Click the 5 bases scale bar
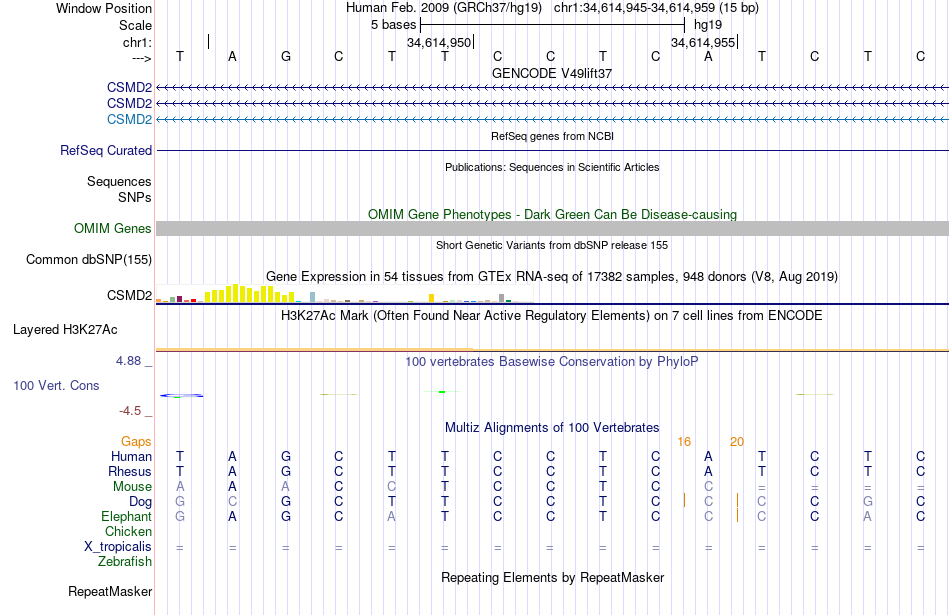The image size is (950, 615). pyautogui.click(x=552, y=25)
